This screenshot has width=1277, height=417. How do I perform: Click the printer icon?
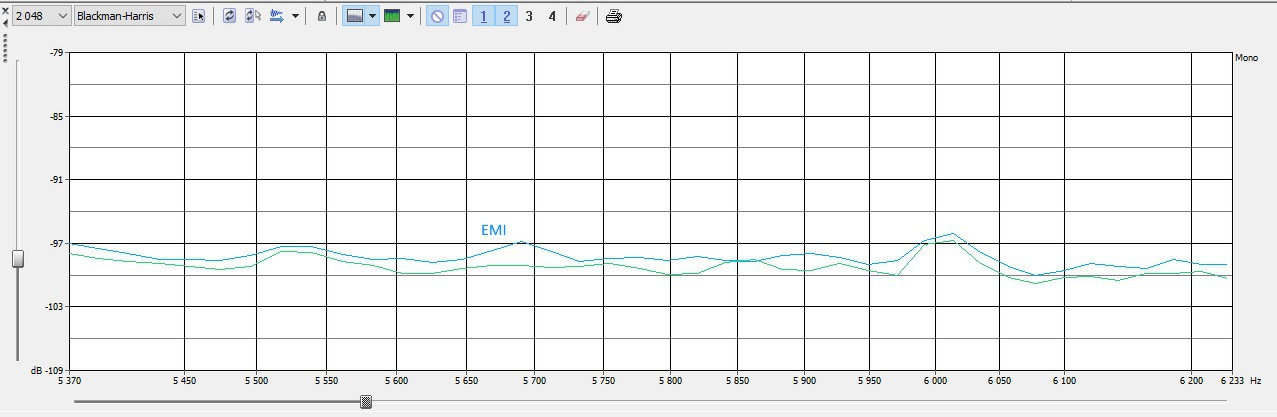pos(614,16)
